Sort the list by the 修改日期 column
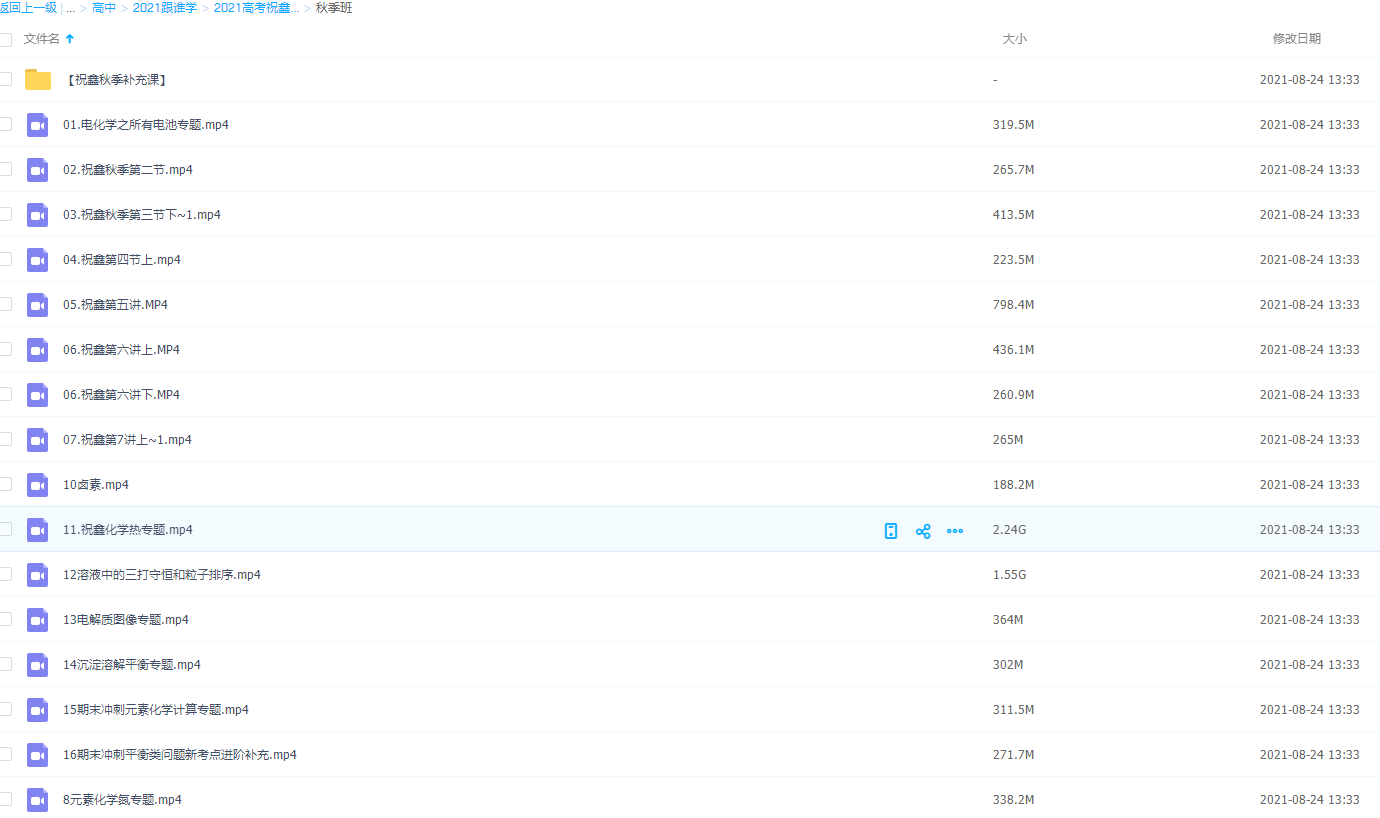This screenshot has height=818, width=1380. click(x=1296, y=39)
